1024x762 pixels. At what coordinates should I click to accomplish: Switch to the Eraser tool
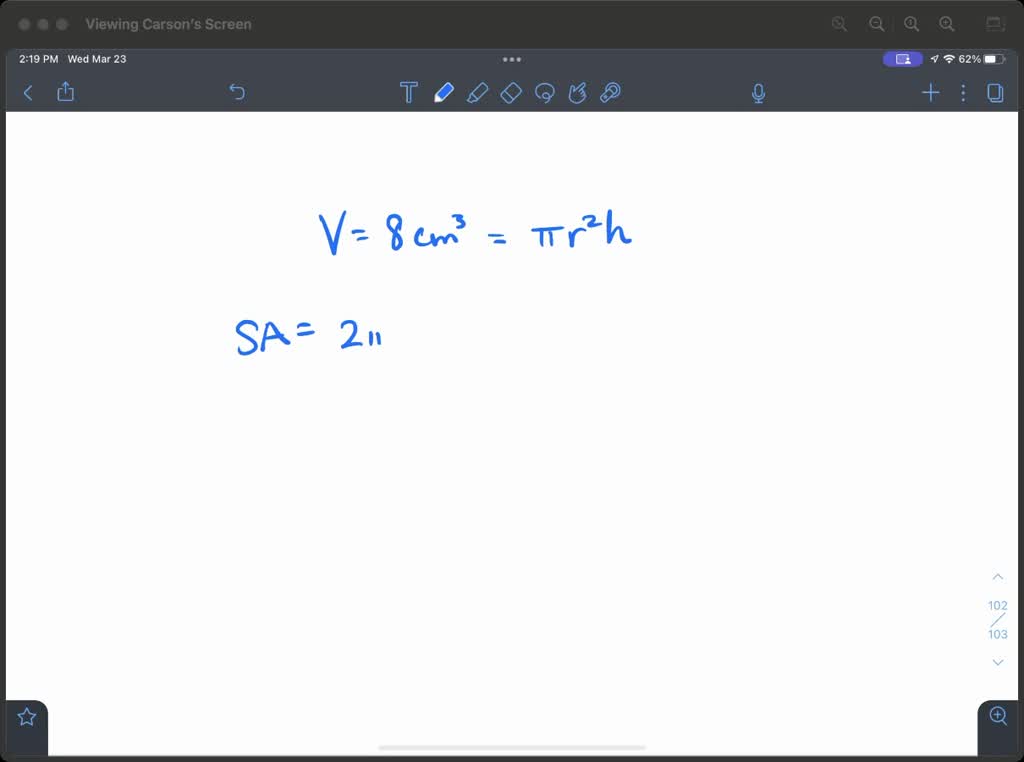coord(511,92)
